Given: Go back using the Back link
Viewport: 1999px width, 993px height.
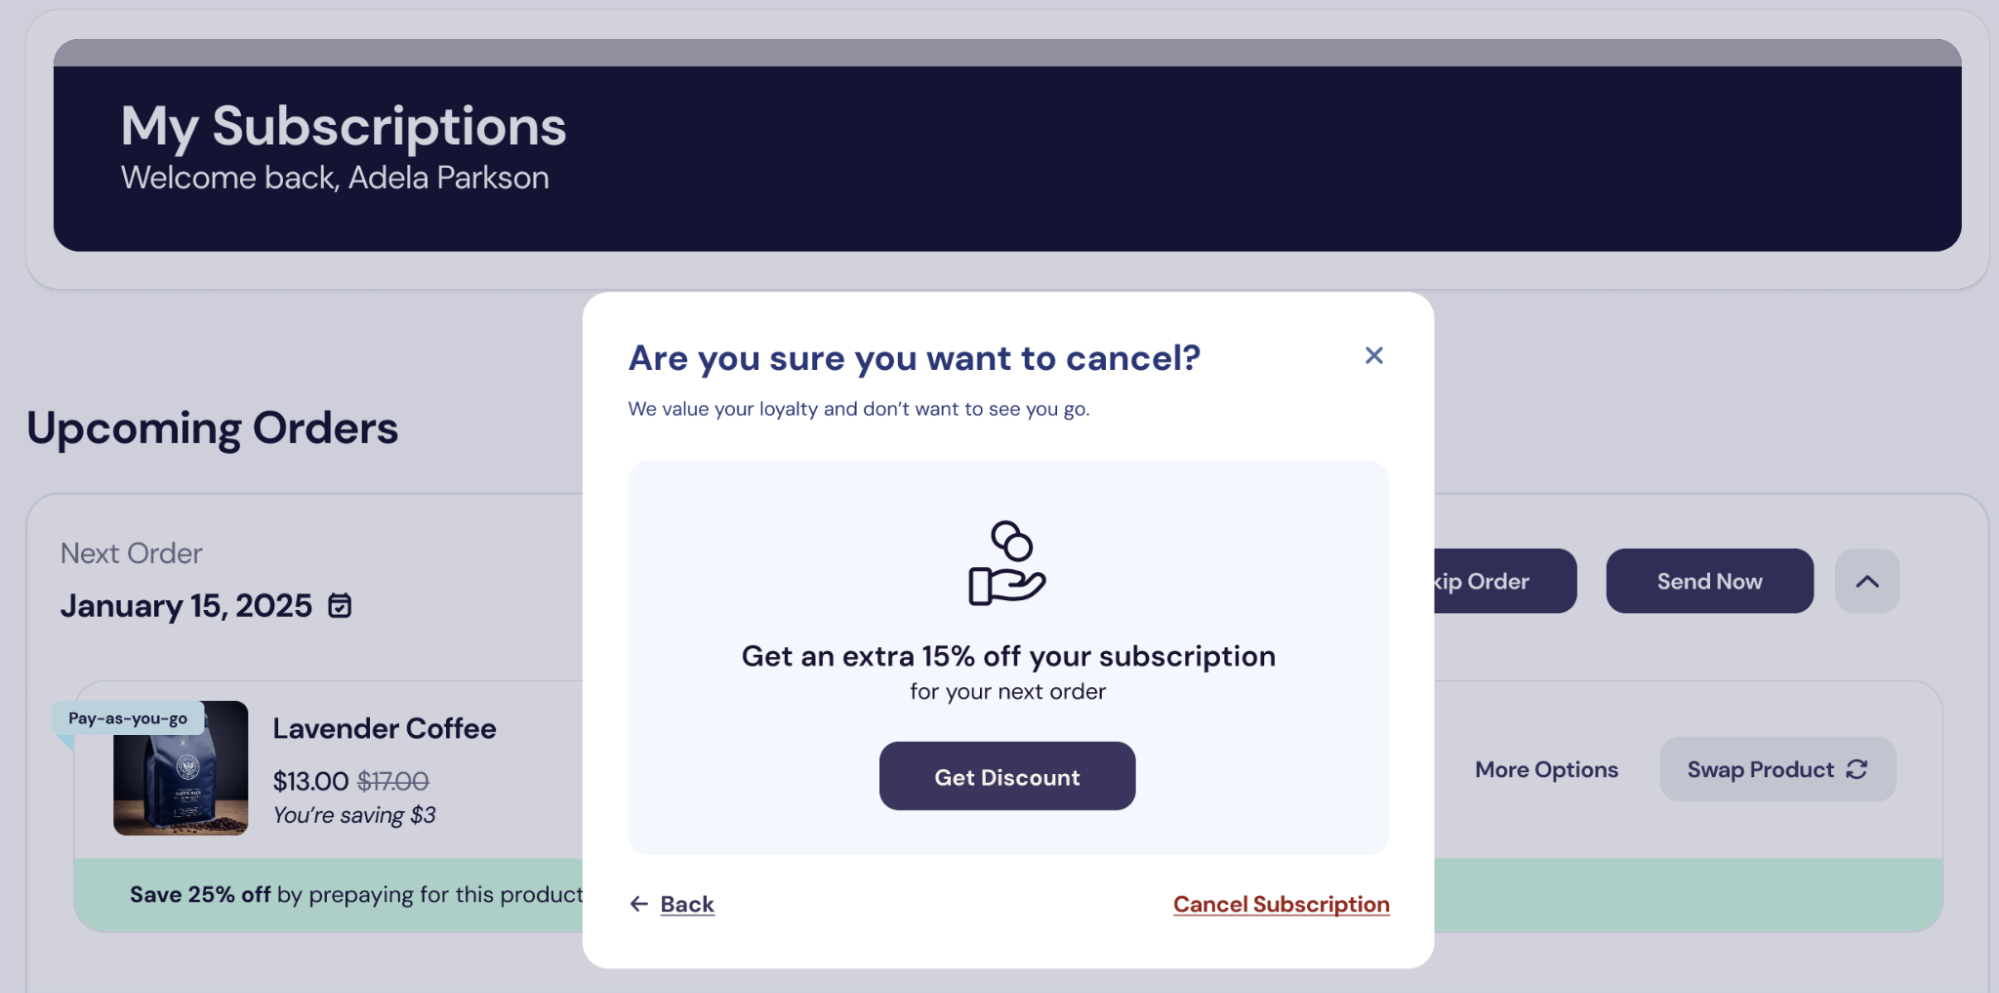Looking at the screenshot, I should 687,904.
